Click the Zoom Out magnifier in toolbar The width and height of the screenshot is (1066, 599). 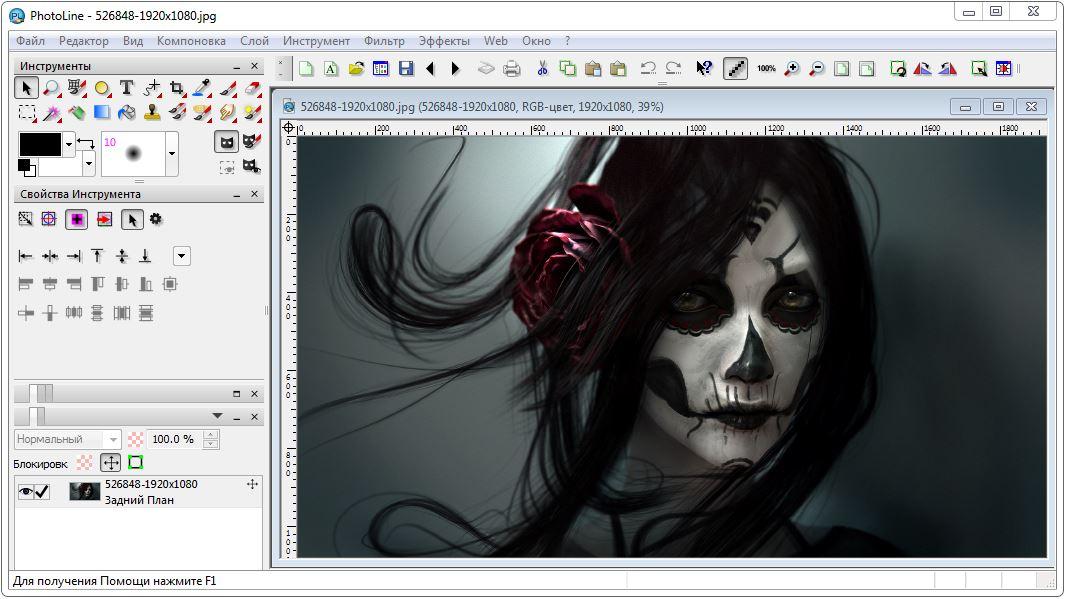(x=816, y=68)
